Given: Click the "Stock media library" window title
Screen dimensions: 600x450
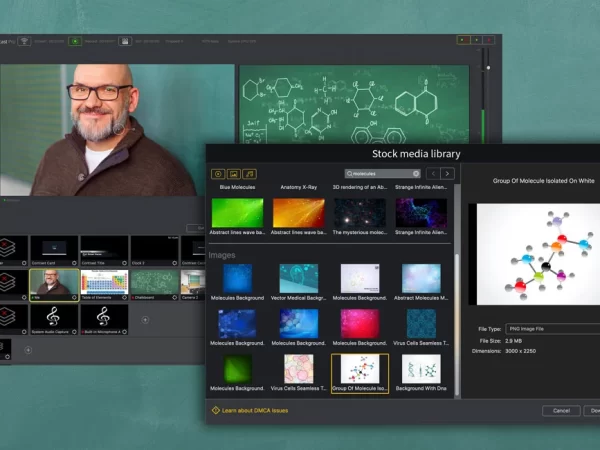Looking at the screenshot, I should point(416,154).
